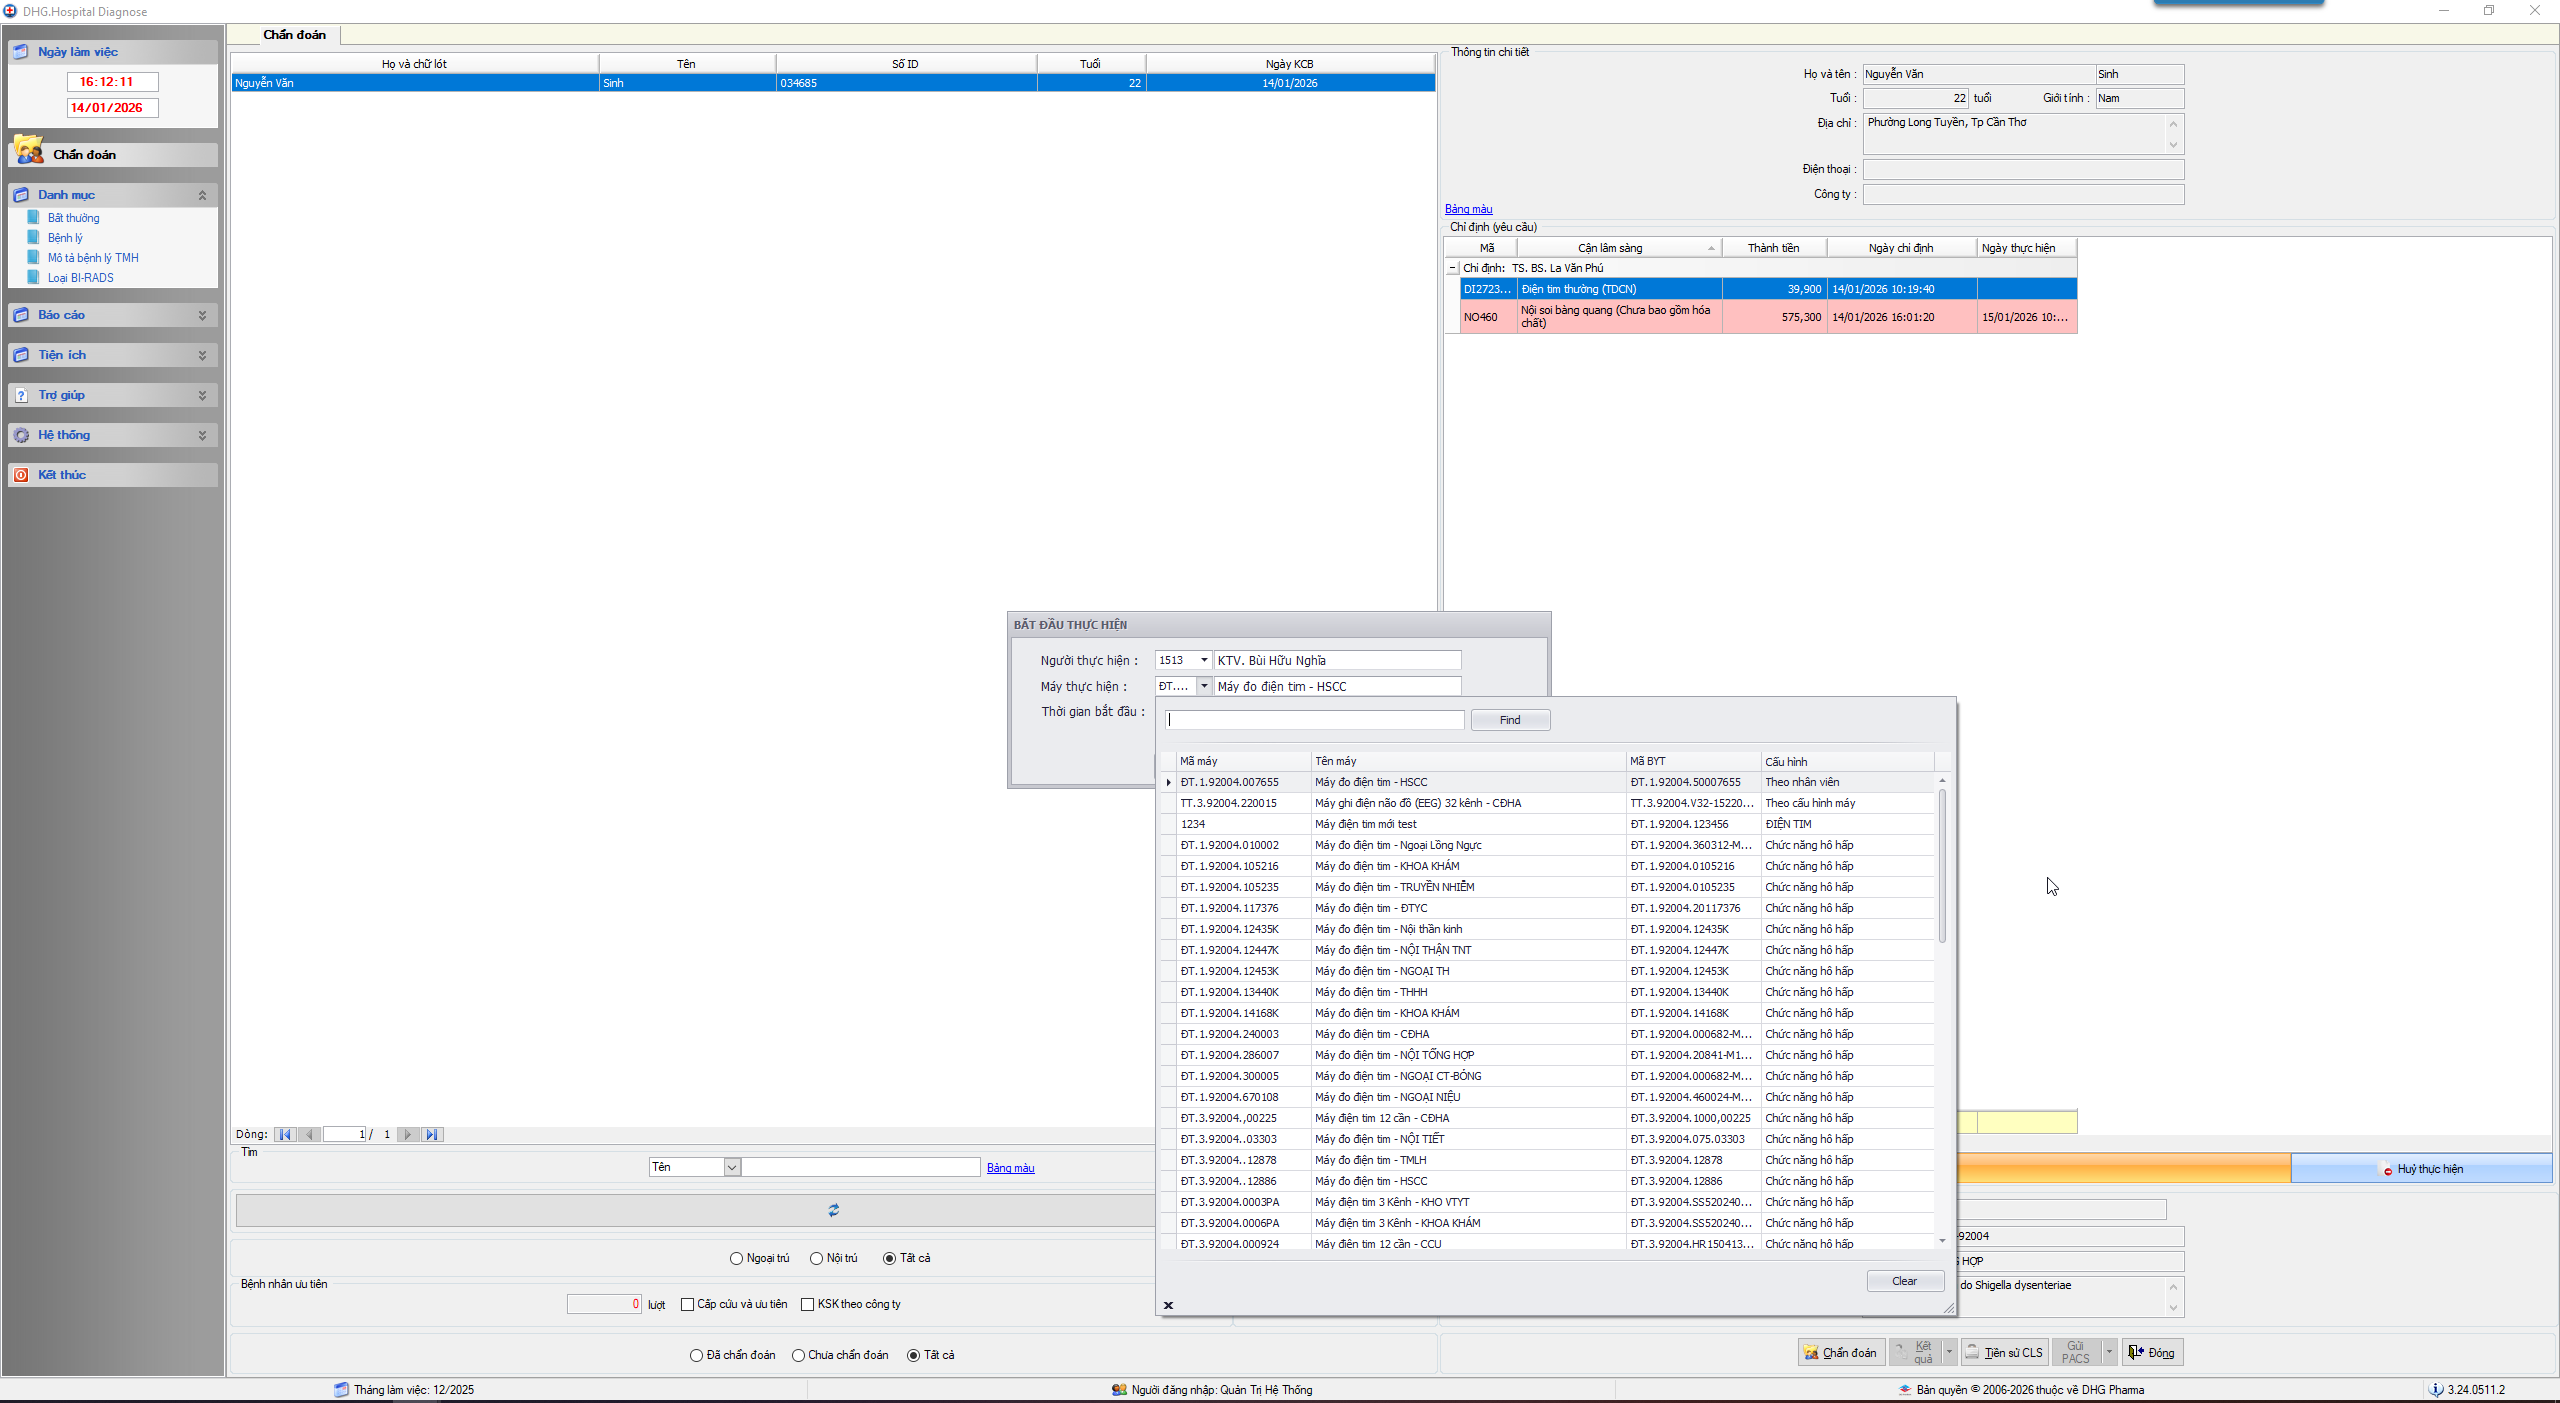
Task: Click the Kết thúc power icon in the sidebar
Action: [21, 475]
